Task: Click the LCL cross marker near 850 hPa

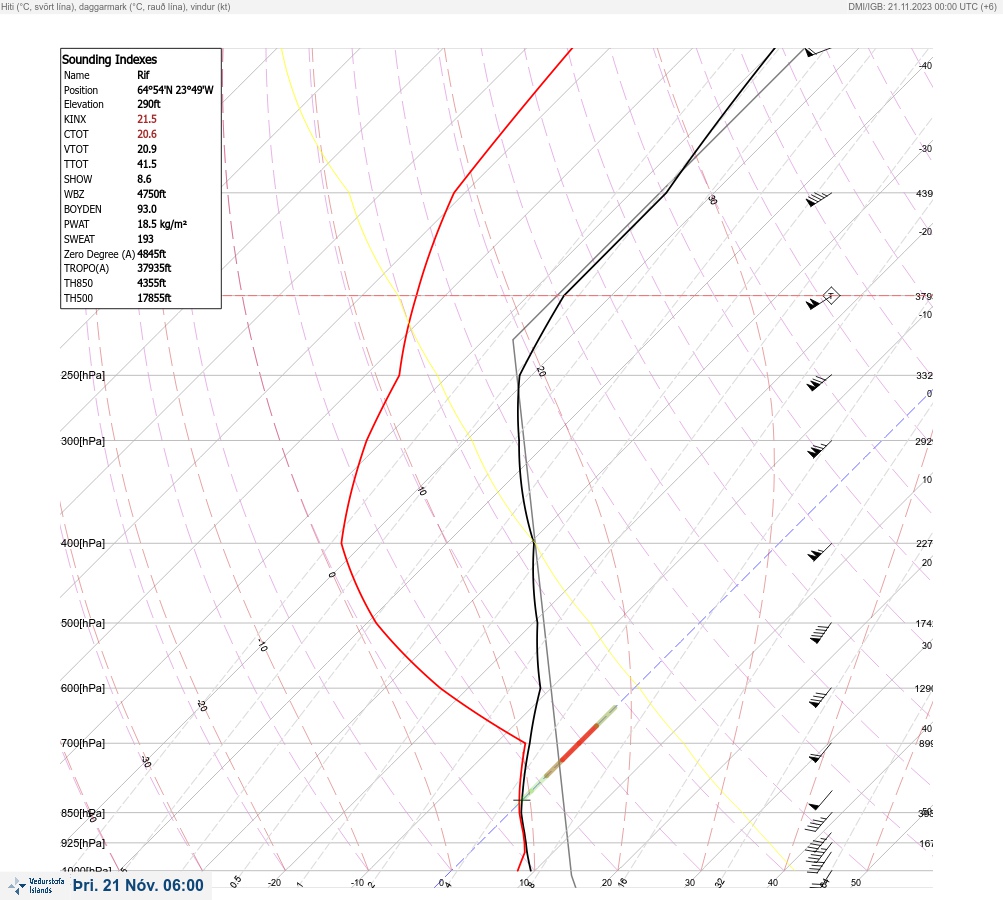Action: pyautogui.click(x=522, y=800)
